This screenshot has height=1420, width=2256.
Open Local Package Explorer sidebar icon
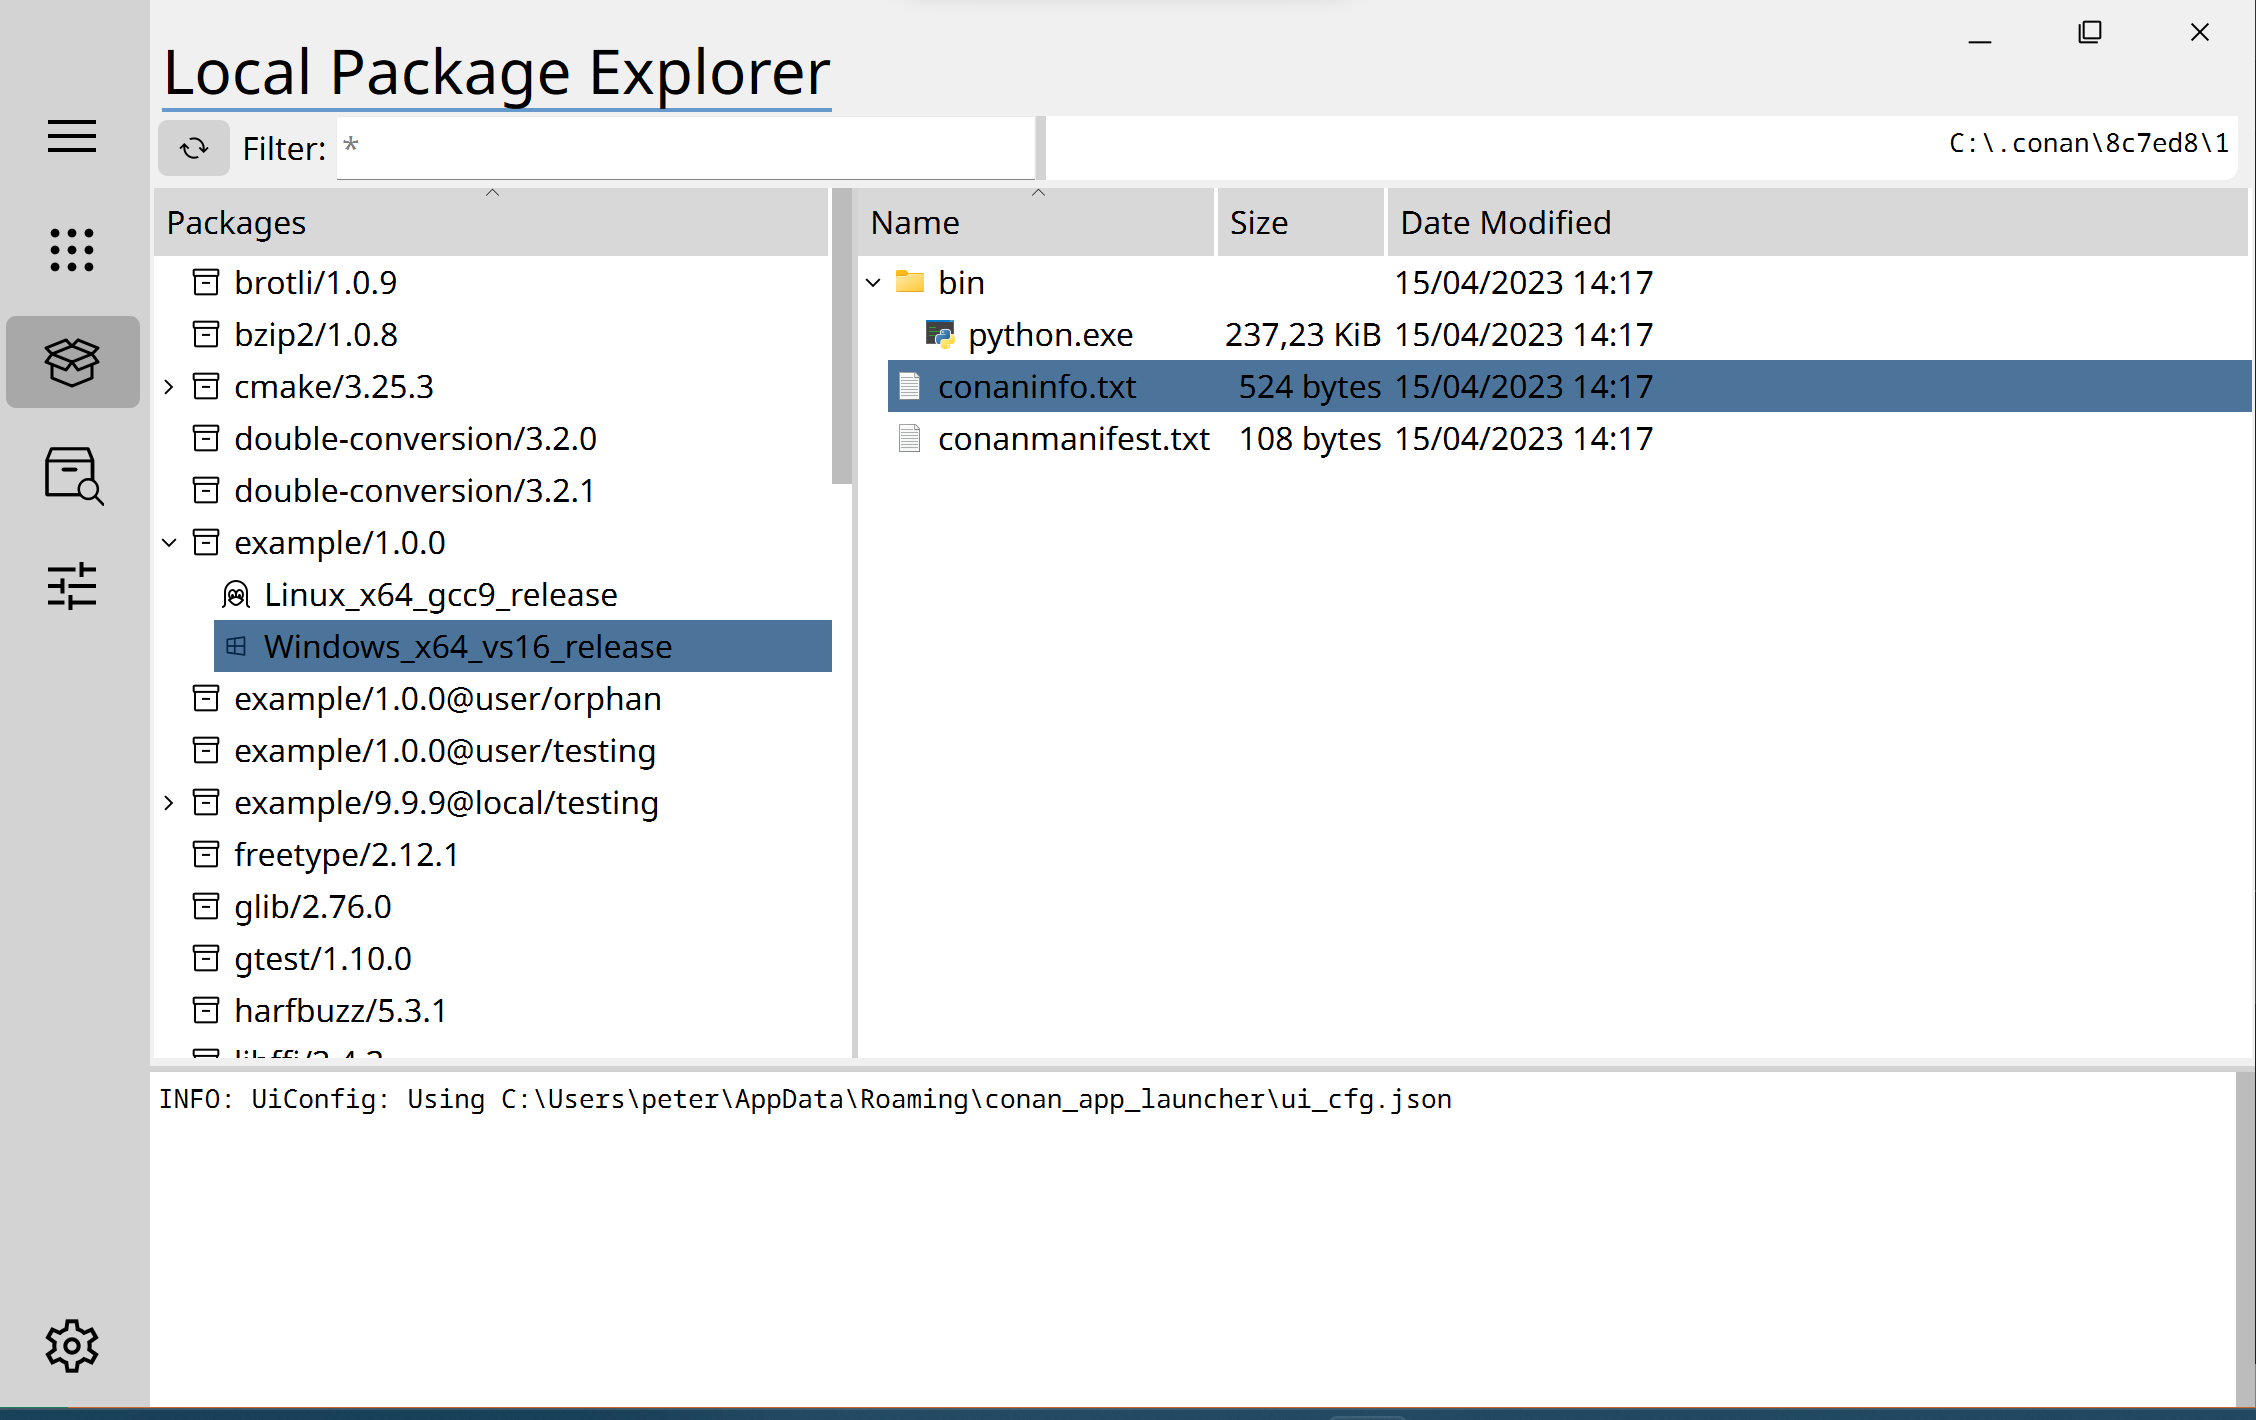72,362
